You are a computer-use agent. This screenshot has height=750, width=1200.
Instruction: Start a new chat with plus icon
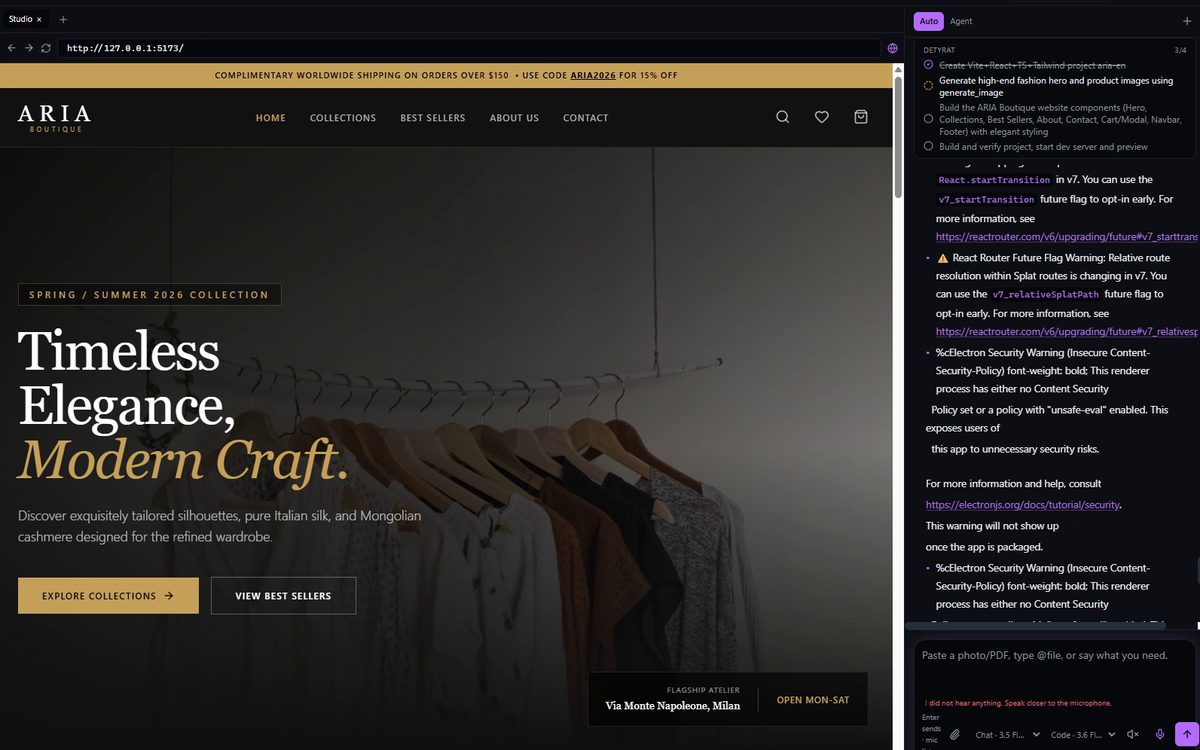click(1187, 21)
